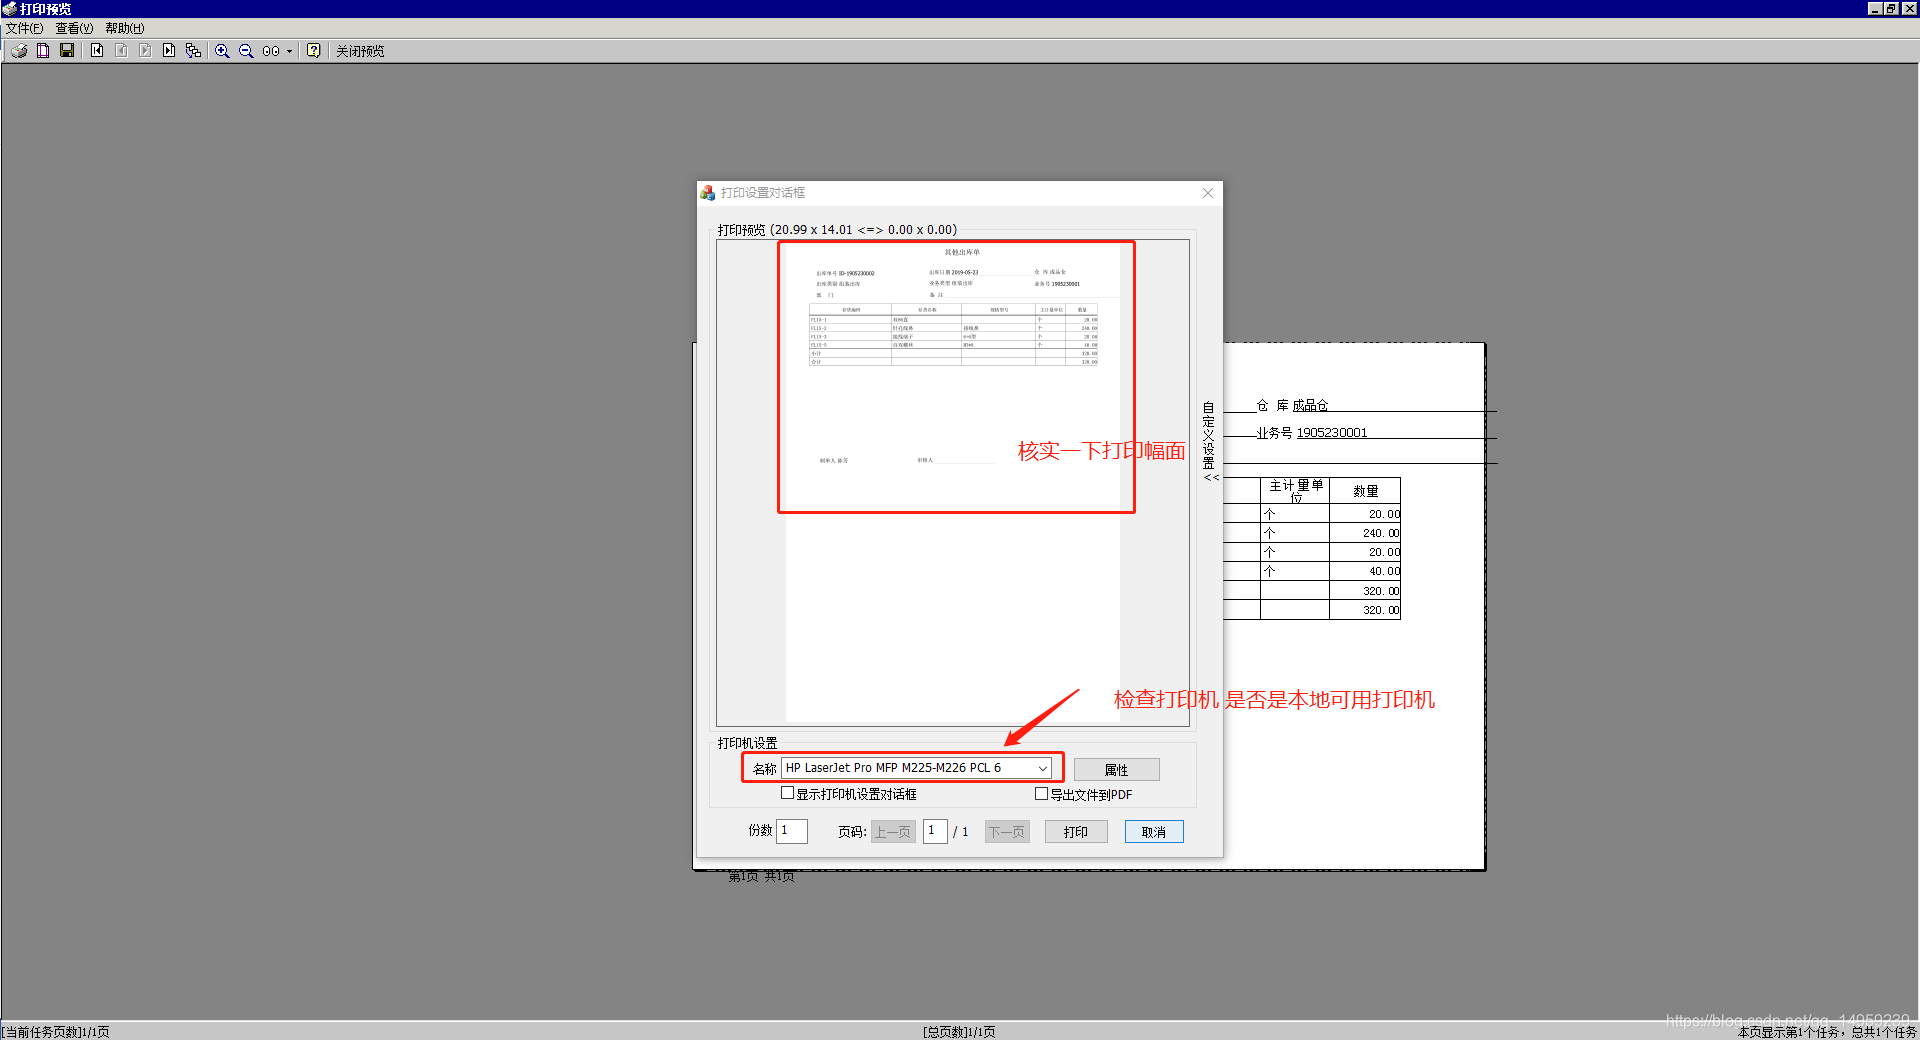The width and height of the screenshot is (1920, 1040).
Task: Click the 仓库 成品仓 text on the page
Action: [x=1292, y=405]
